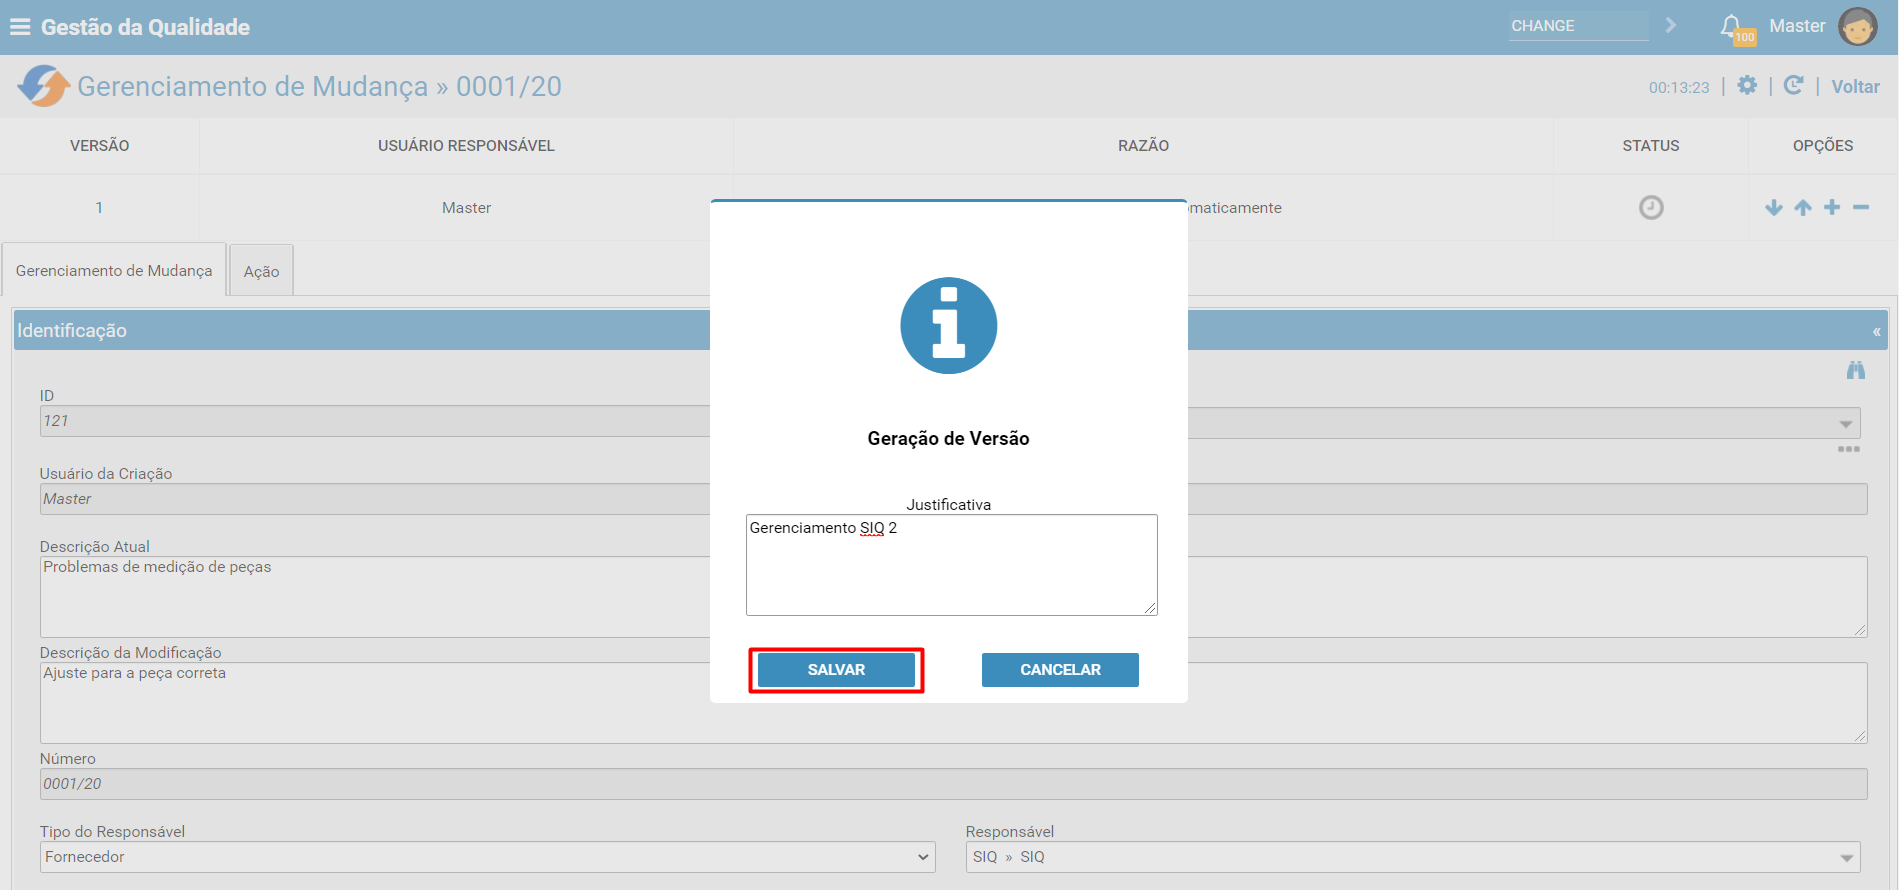The width and height of the screenshot is (1899, 890).
Task: Click into the Justificativa text area
Action: pos(952,565)
